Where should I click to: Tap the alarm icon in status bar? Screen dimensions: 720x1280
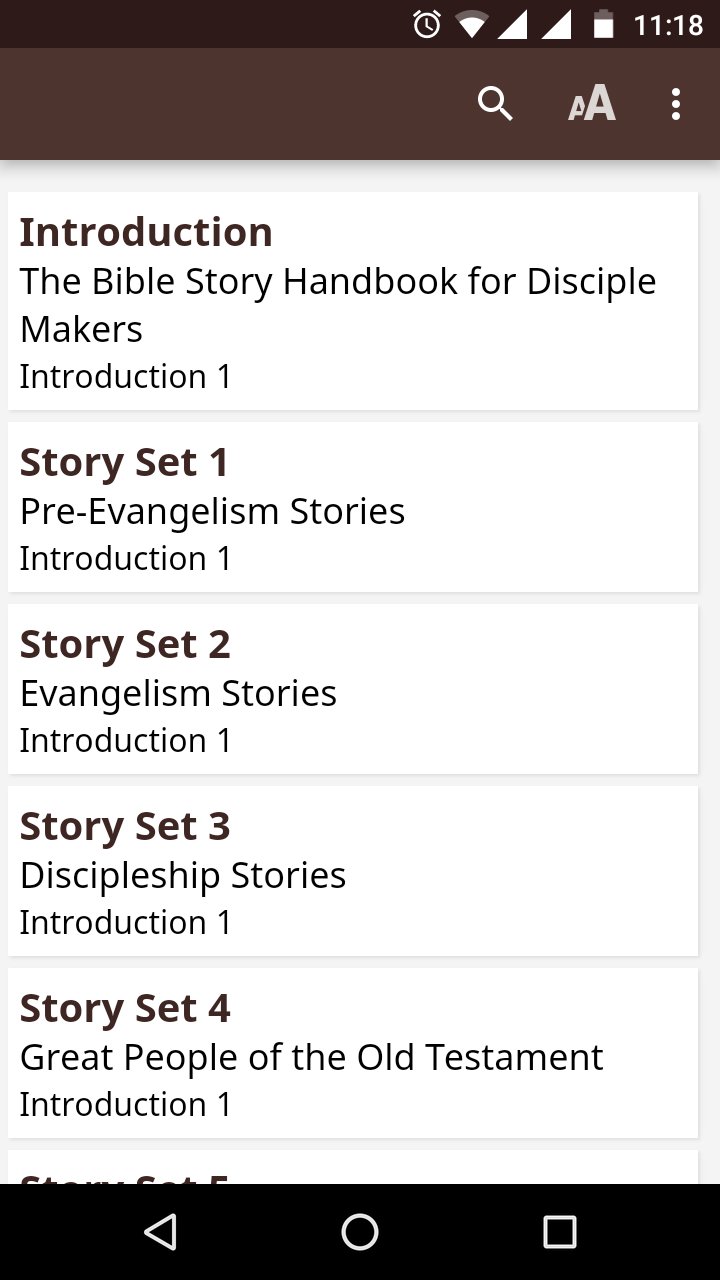coord(427,24)
